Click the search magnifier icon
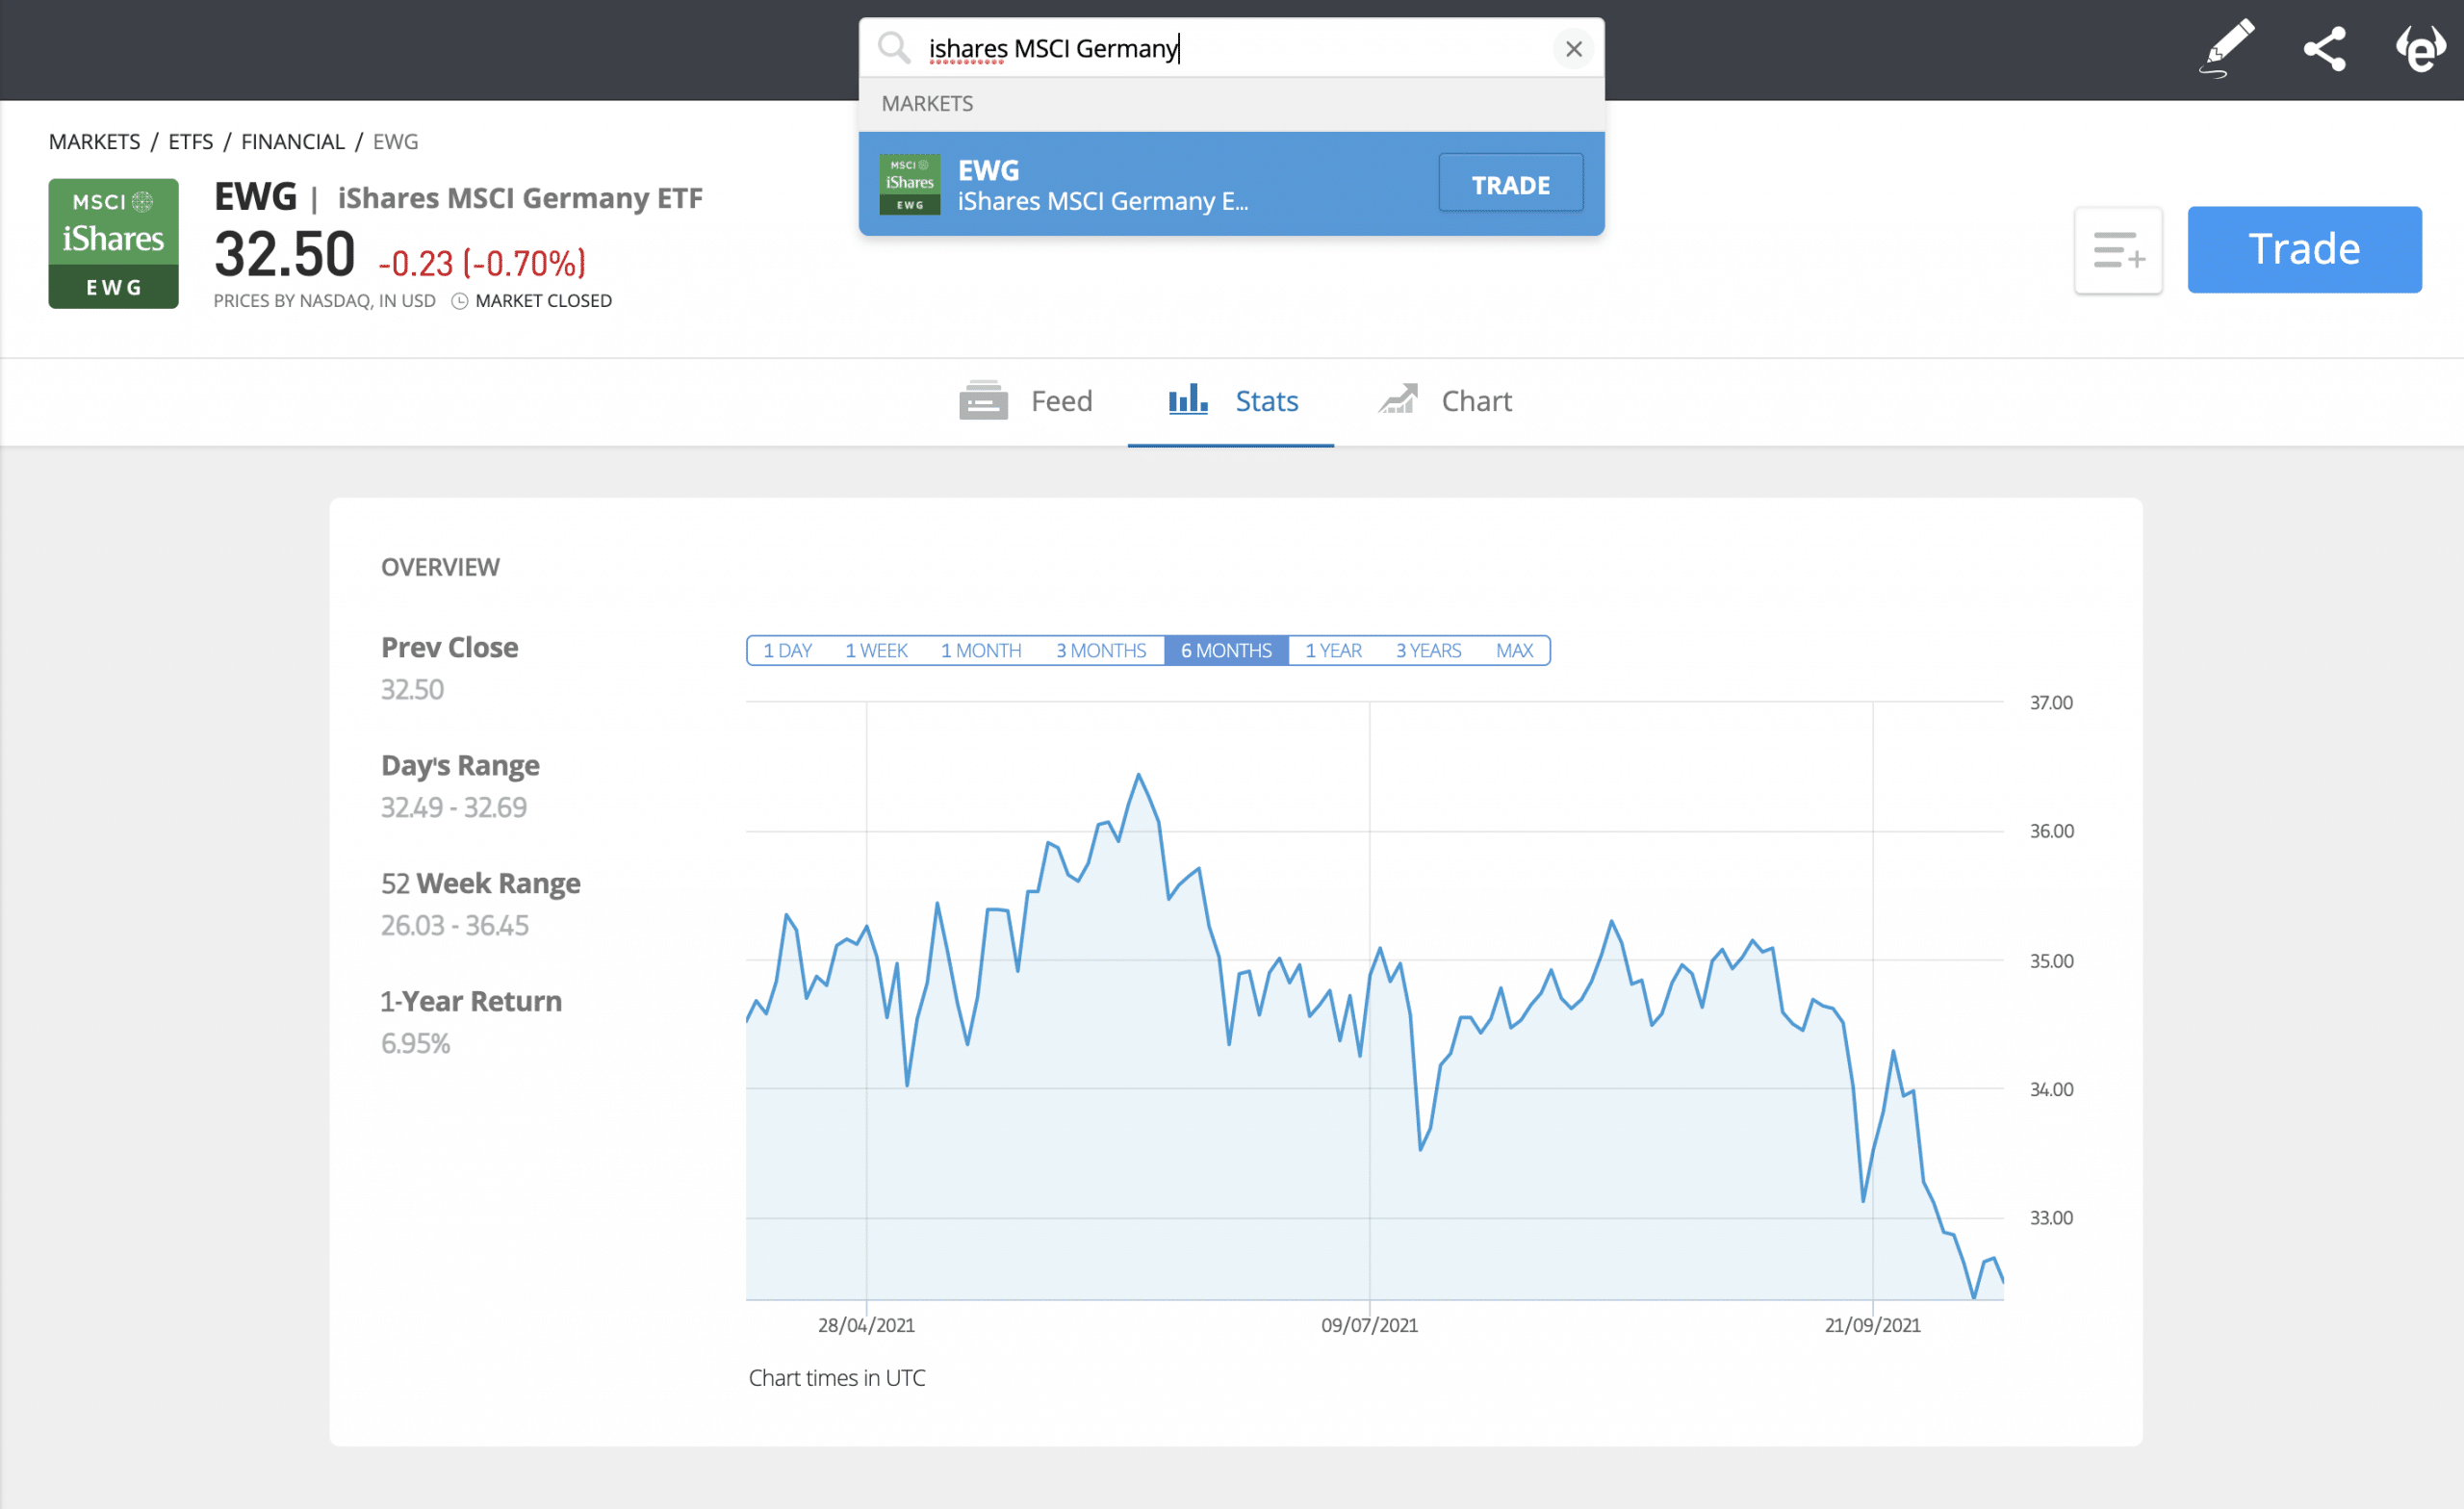 pos(893,48)
